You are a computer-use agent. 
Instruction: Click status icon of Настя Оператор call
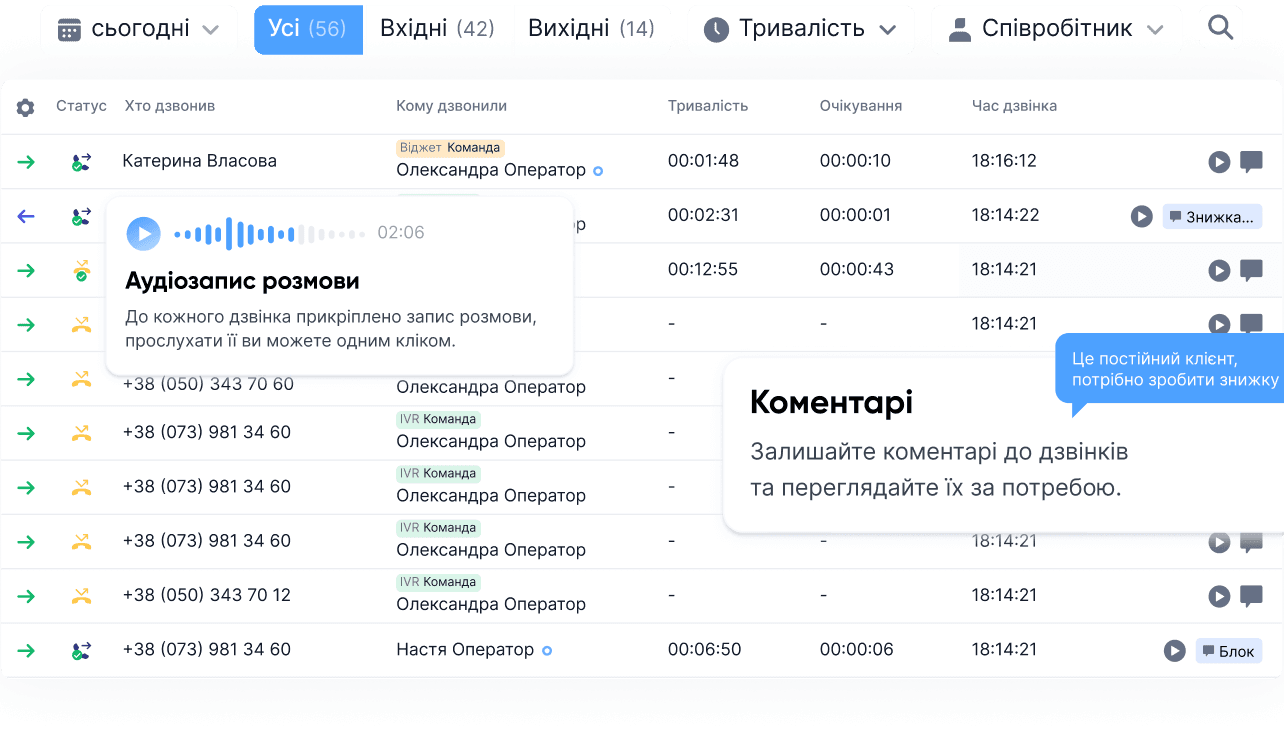(81, 651)
